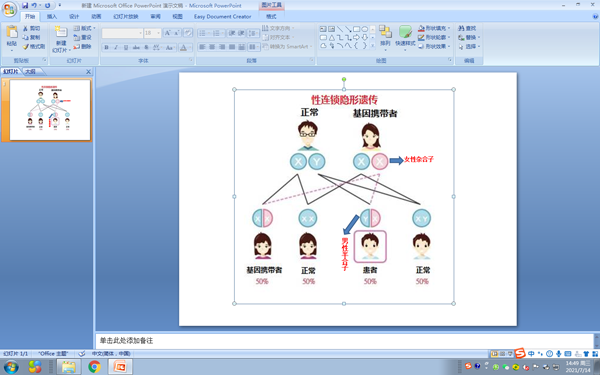Align text left
Image resolution: width=600 pixels, height=375 pixels.
[202, 47]
